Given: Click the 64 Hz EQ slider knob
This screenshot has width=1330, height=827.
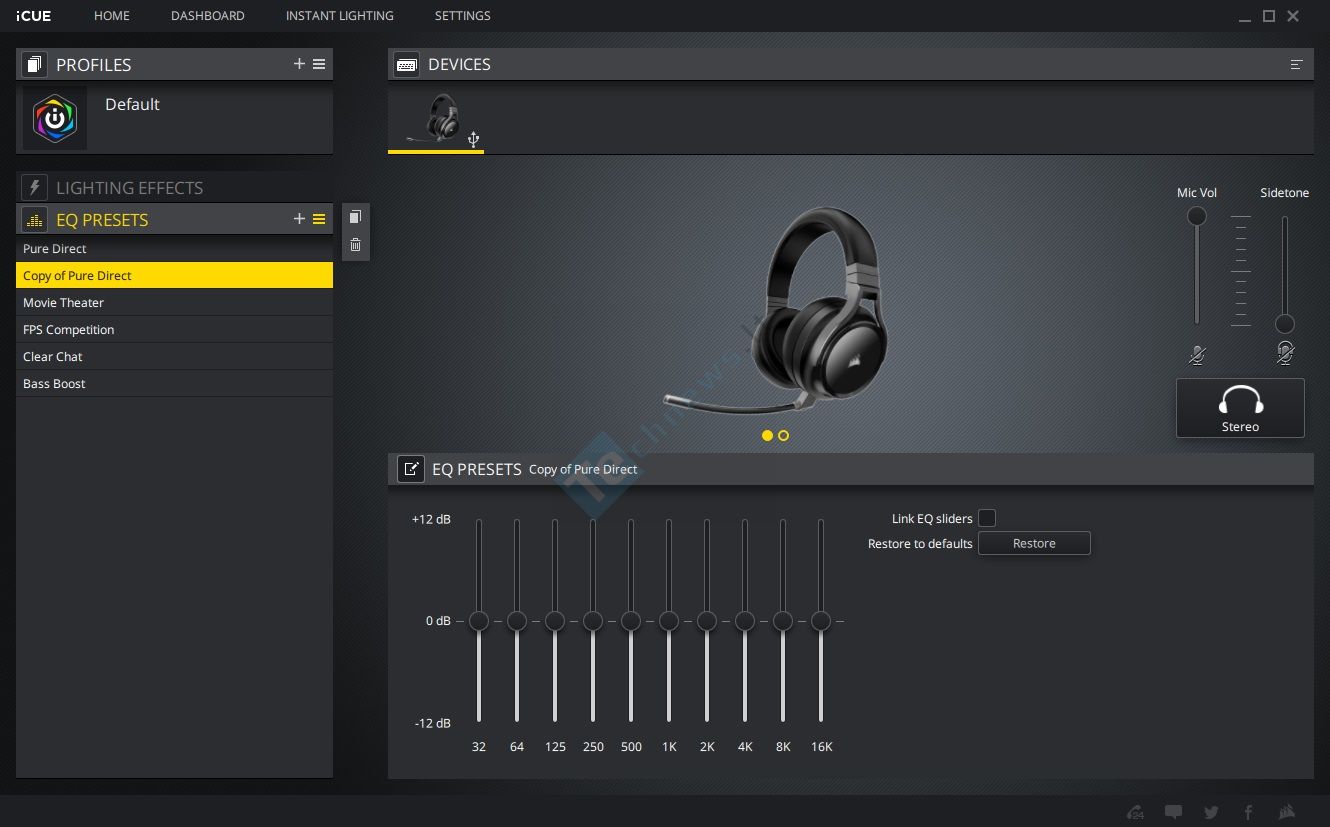Looking at the screenshot, I should click(x=517, y=621).
